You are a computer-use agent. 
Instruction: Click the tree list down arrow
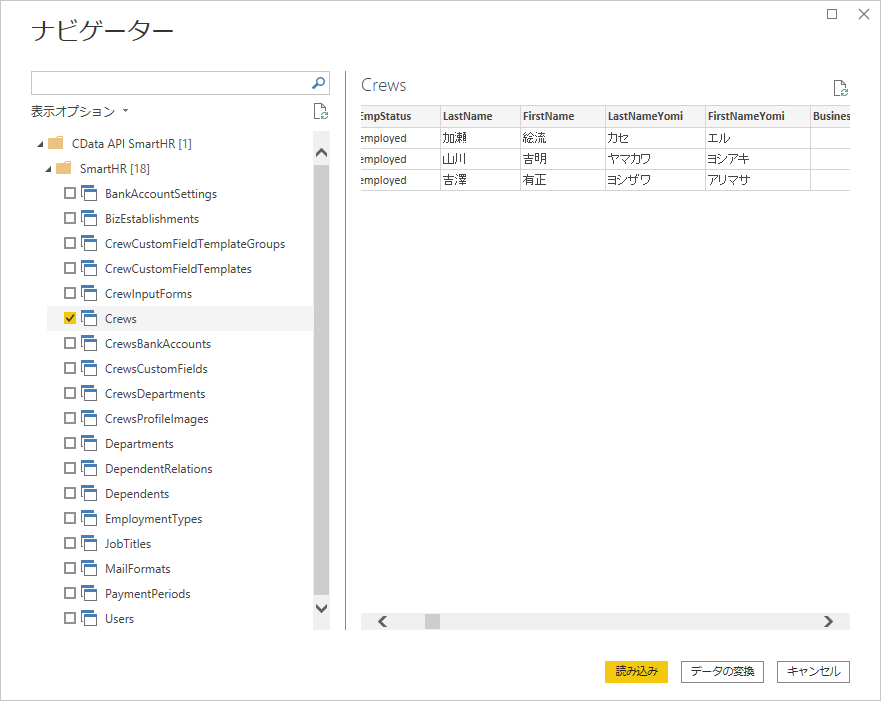tap(321, 608)
